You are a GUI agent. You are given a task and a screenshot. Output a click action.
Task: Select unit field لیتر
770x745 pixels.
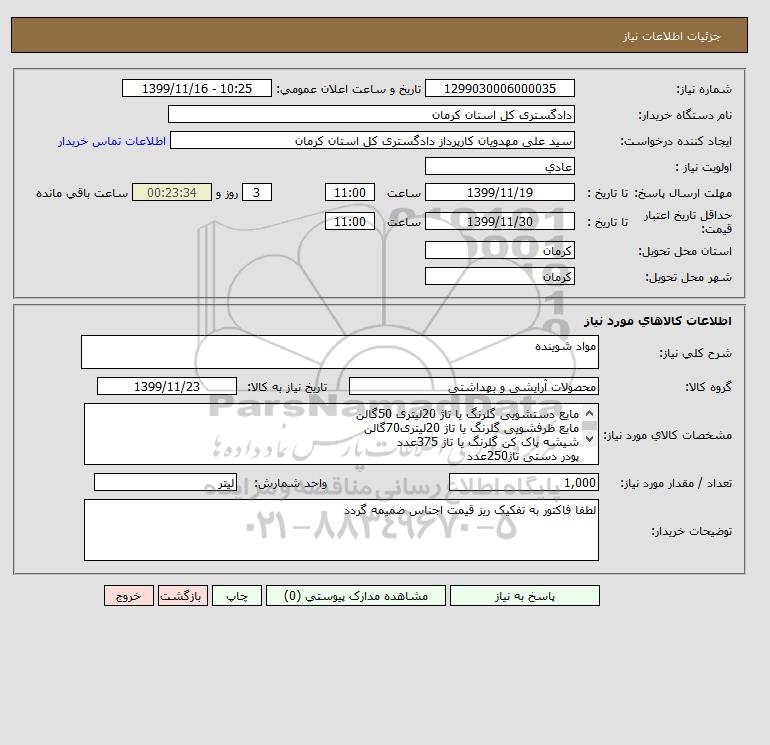tap(165, 482)
